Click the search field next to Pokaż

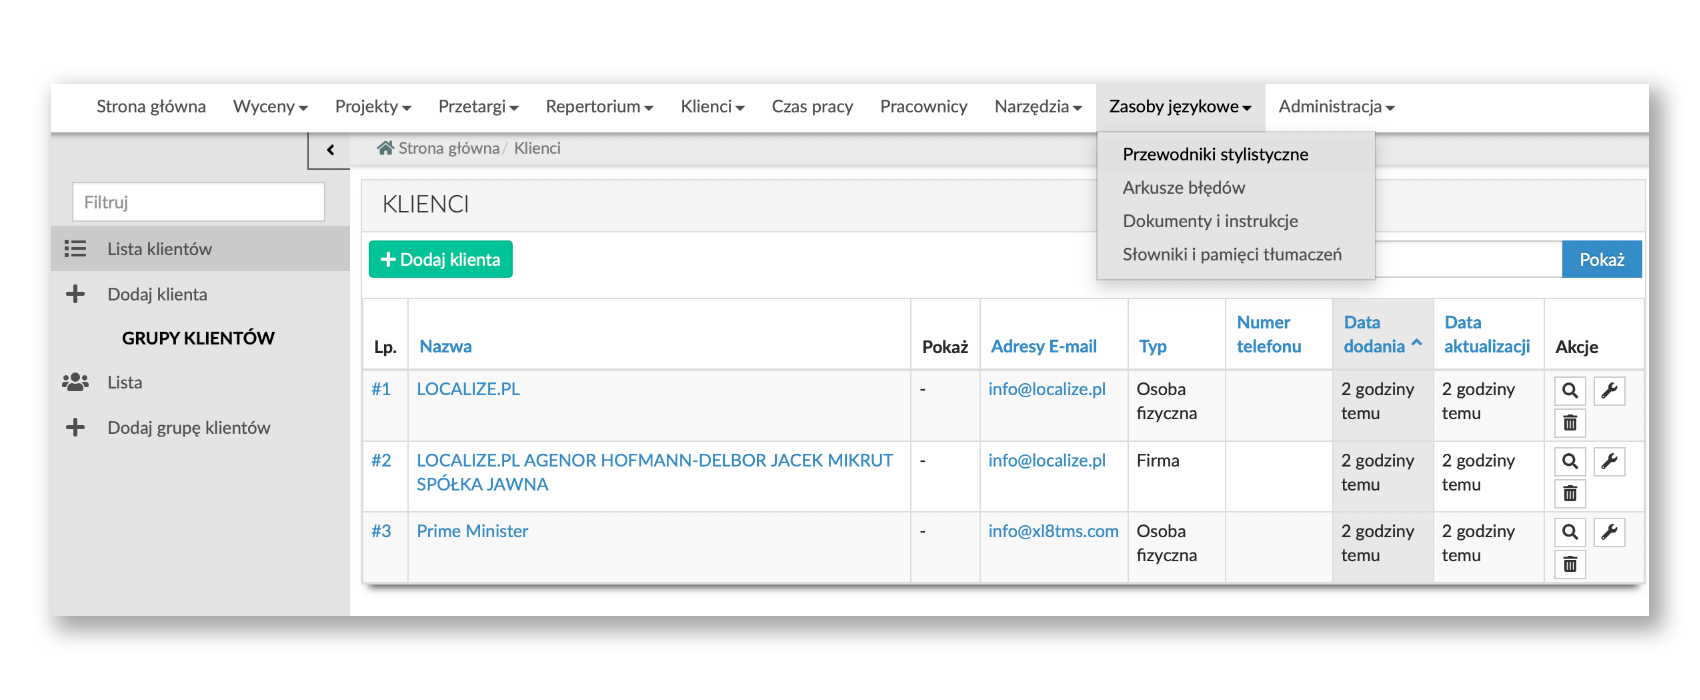tap(1468, 259)
